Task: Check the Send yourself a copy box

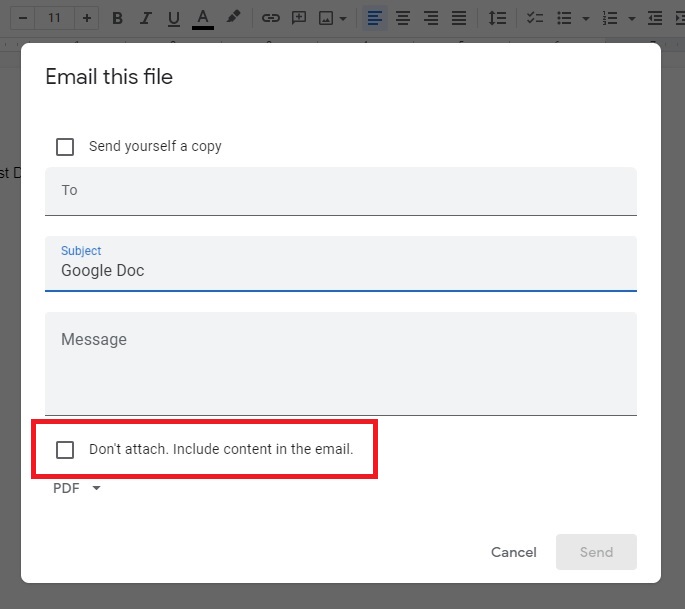Action: (65, 147)
